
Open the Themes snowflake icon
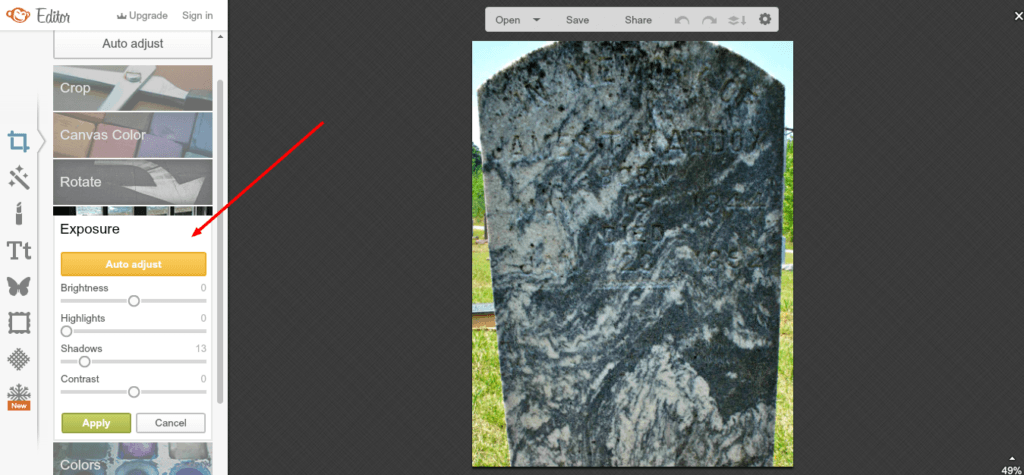(x=18, y=392)
